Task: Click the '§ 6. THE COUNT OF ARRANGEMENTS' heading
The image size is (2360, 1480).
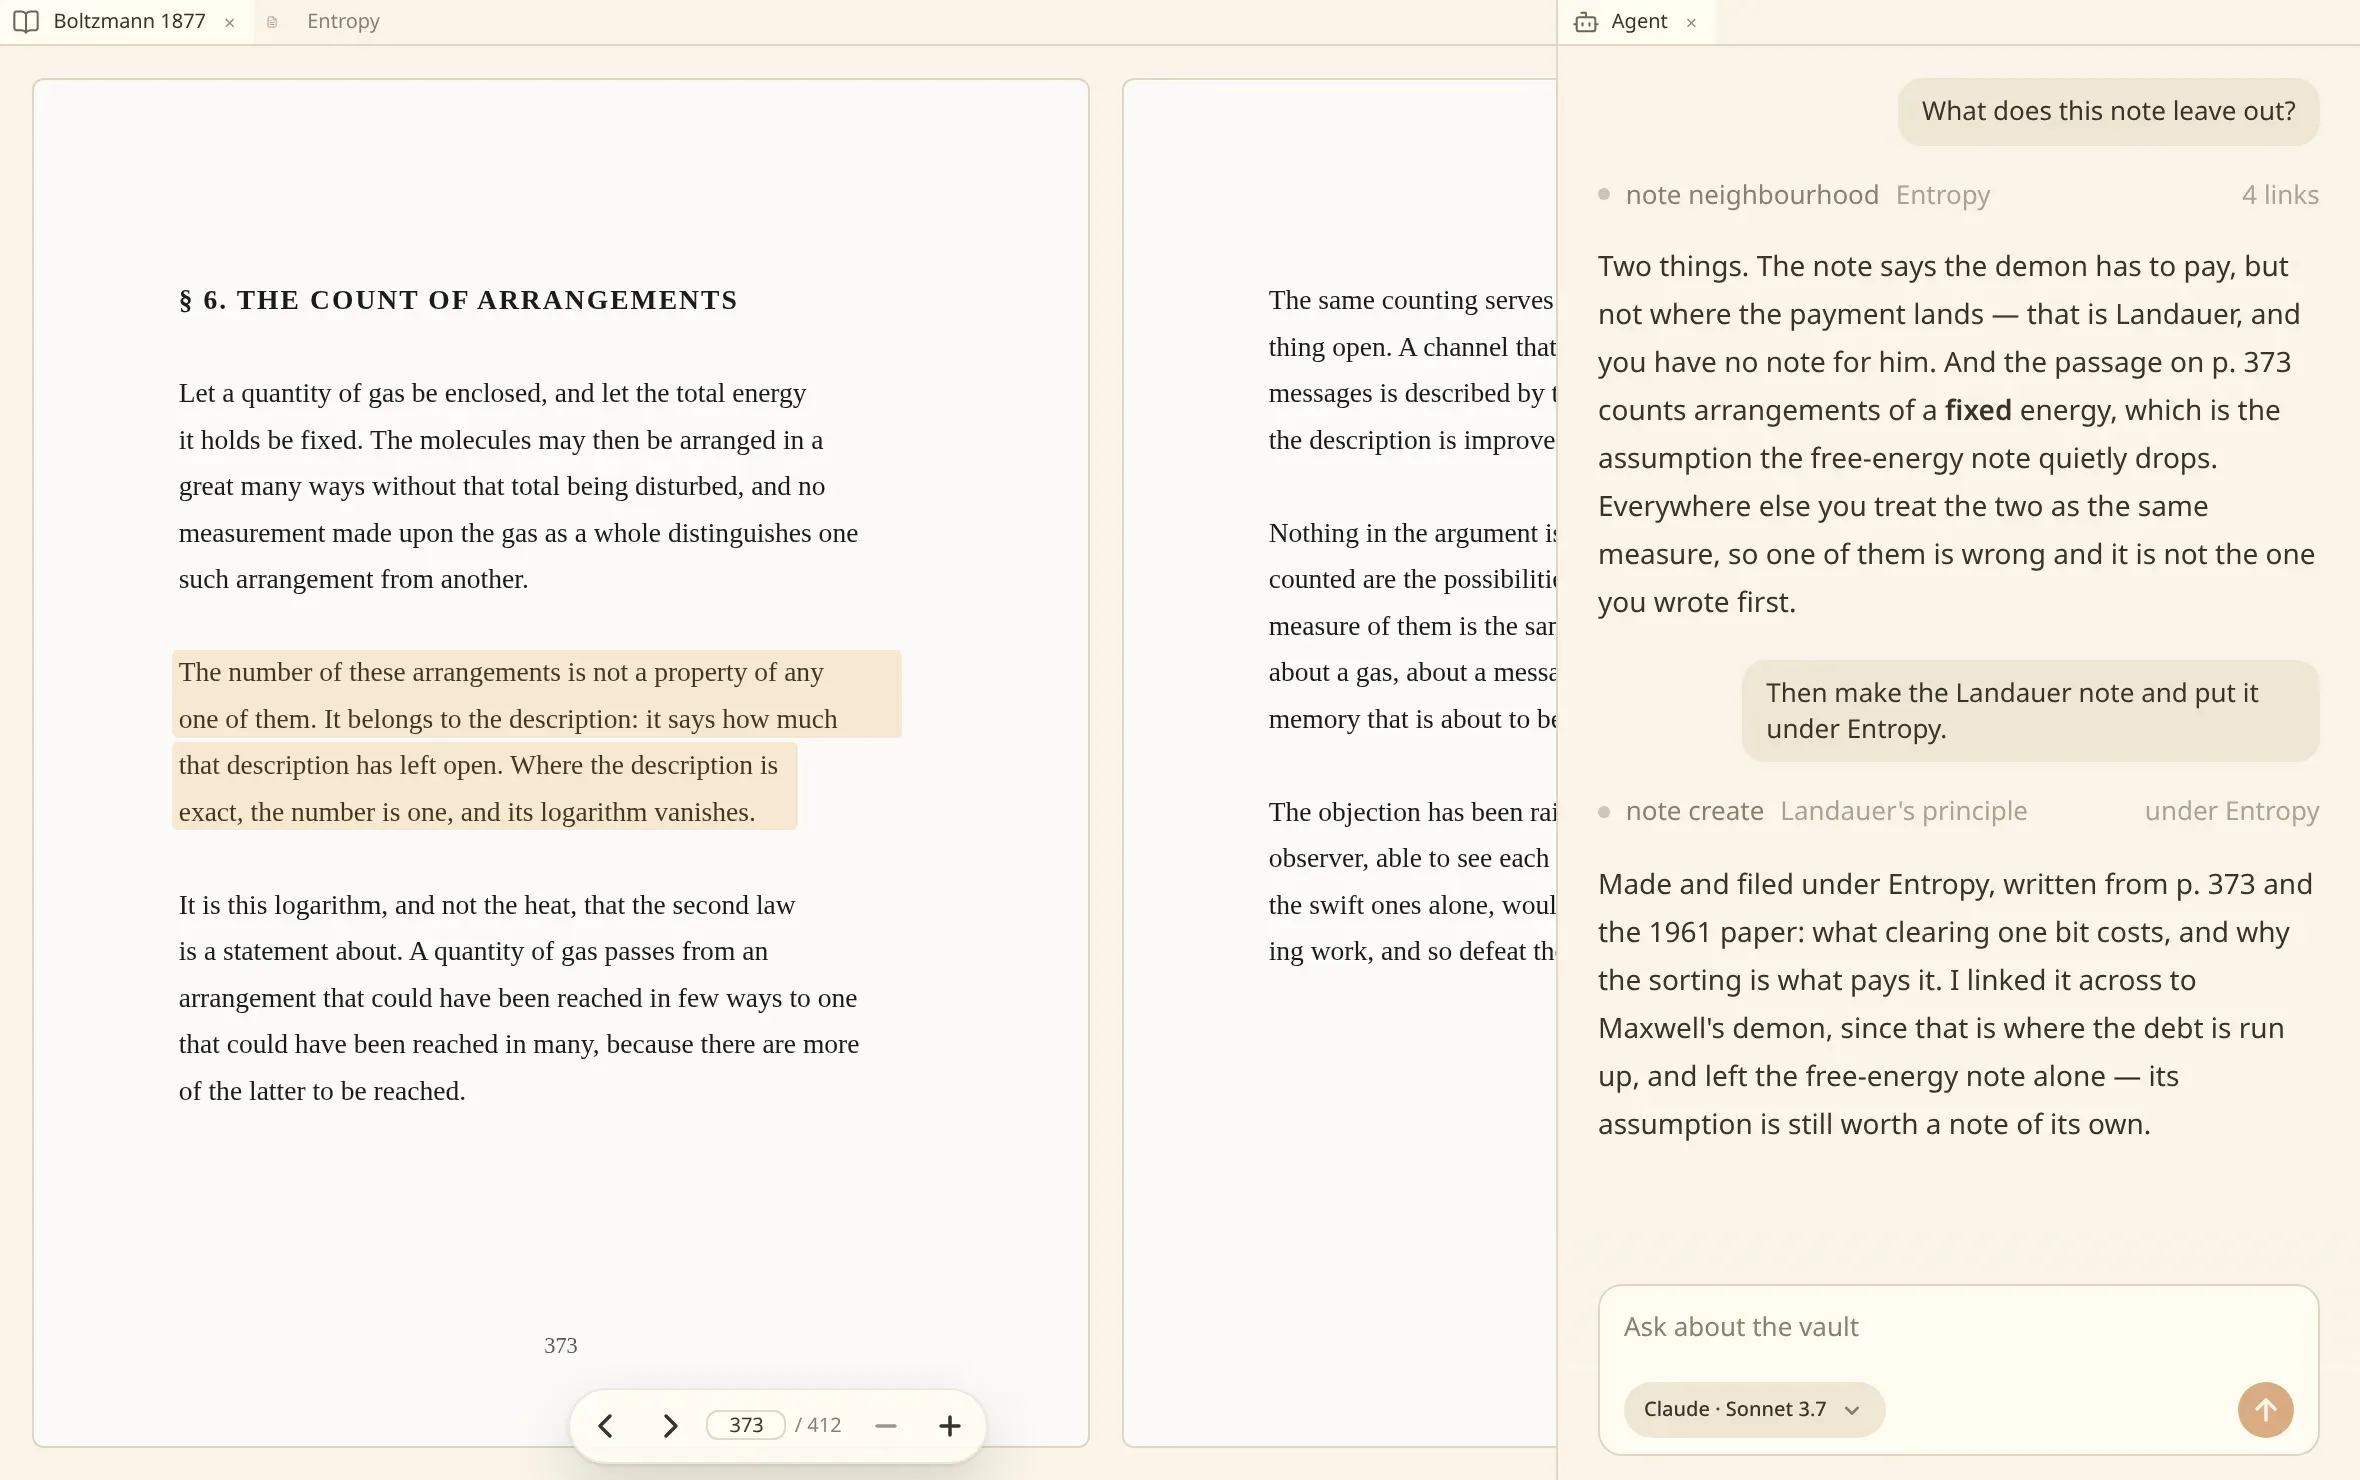Action: pyautogui.click(x=458, y=300)
